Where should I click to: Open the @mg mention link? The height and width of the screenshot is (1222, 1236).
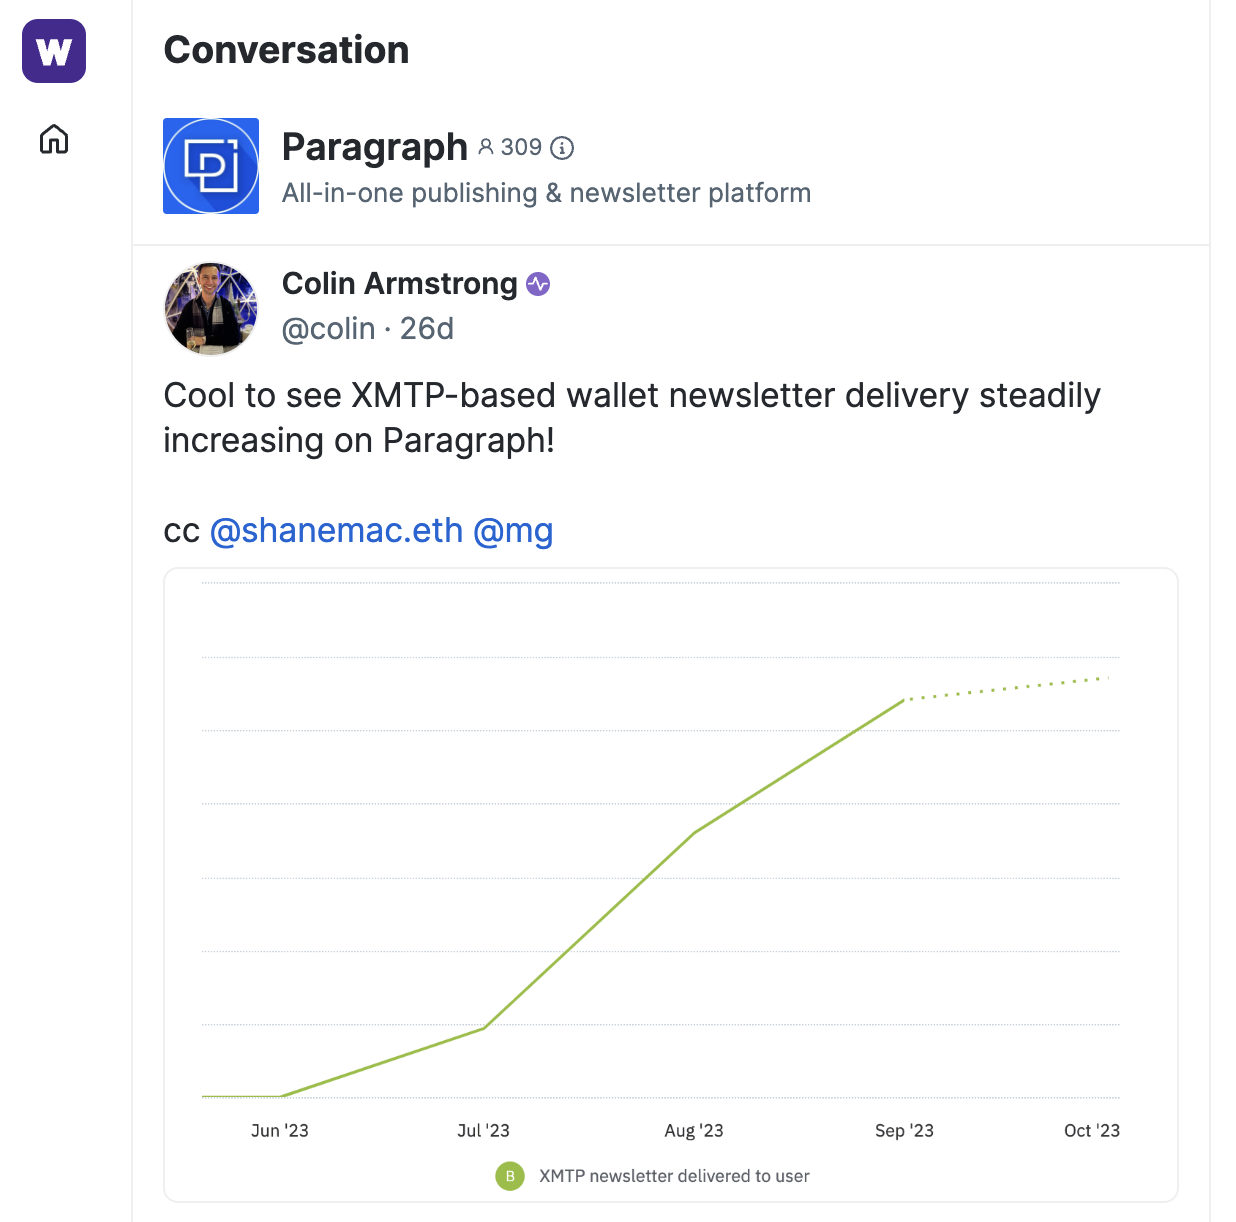512,530
